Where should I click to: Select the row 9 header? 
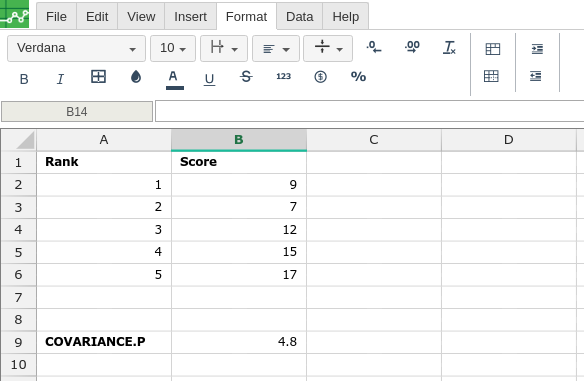point(18,342)
